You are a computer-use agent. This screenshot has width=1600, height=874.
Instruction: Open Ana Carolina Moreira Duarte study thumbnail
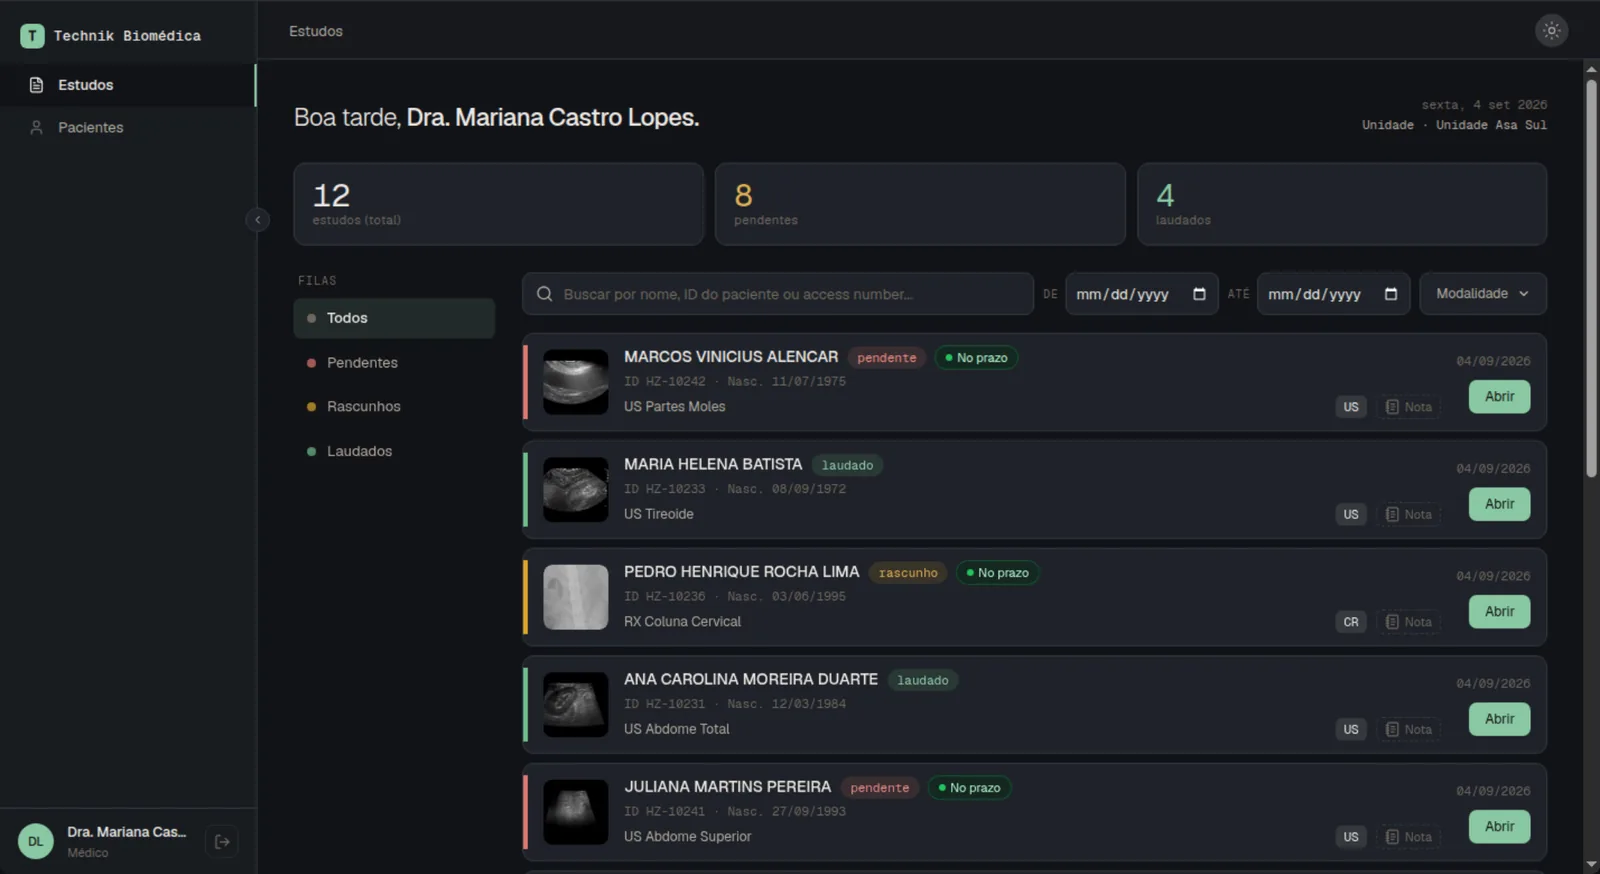(575, 705)
